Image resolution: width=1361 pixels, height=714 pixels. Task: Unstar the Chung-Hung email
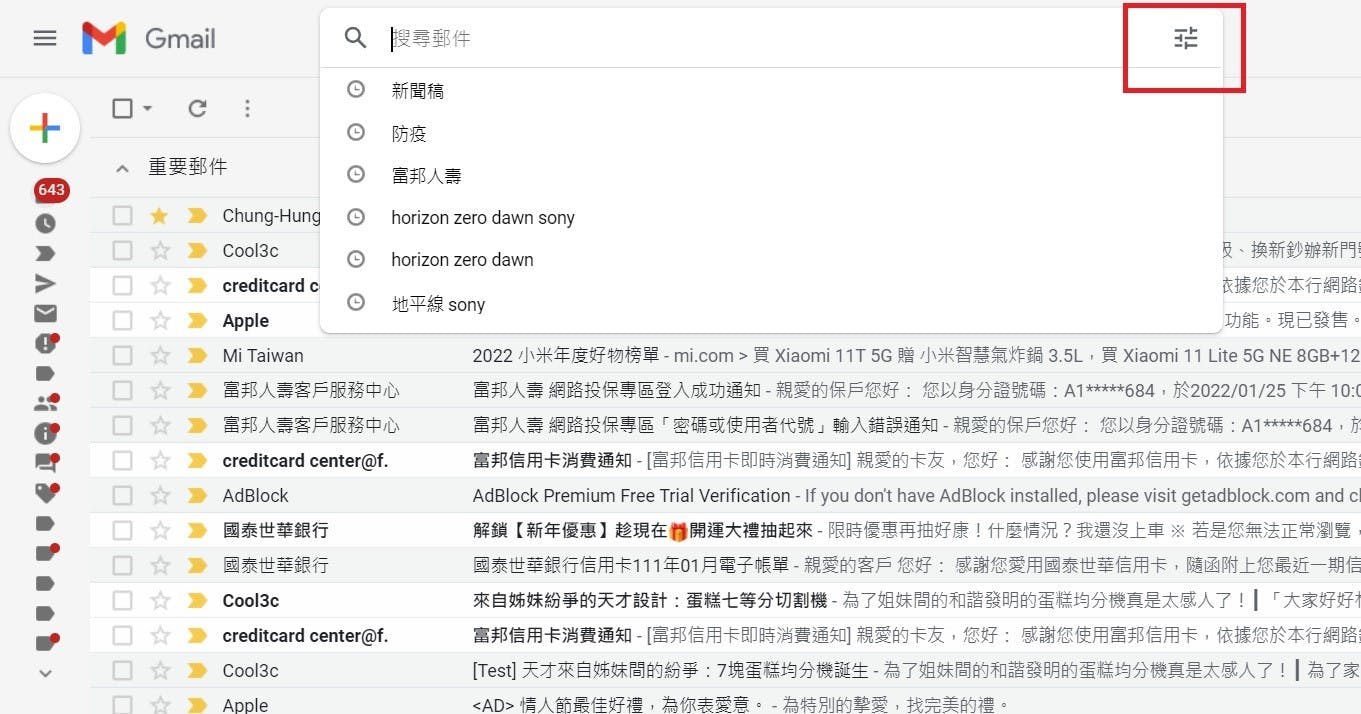159,216
